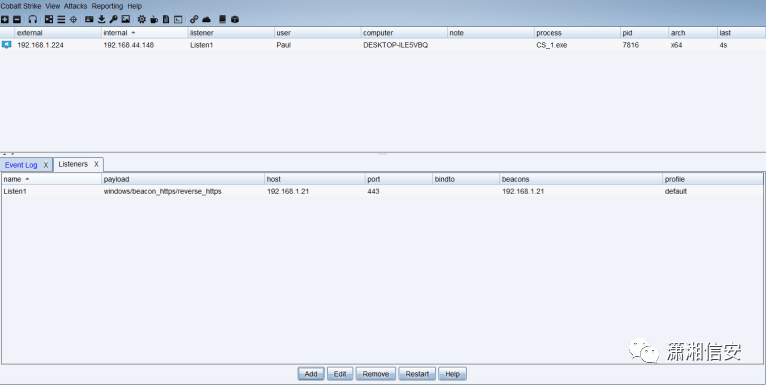Screen dimensions: 766x385
Task: Sort listeners by payload column header
Action: click(183, 179)
